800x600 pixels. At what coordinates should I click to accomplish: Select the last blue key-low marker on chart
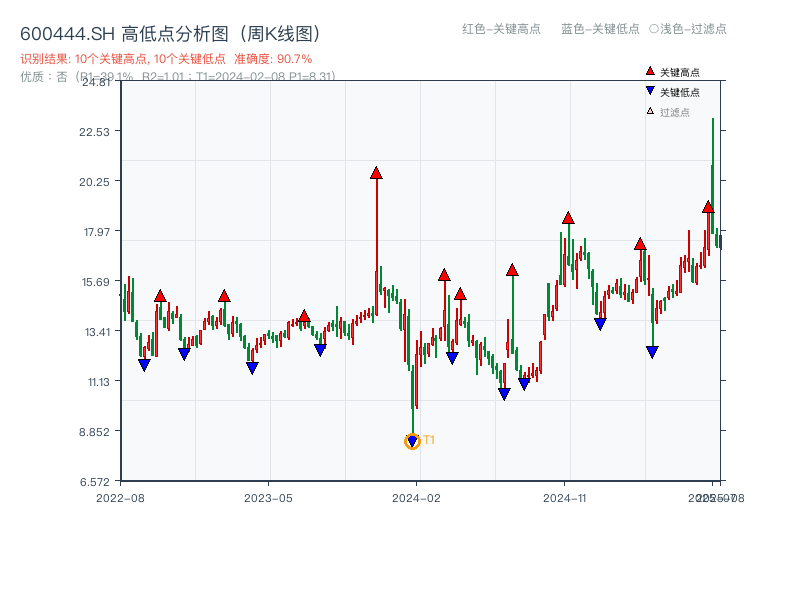click(652, 352)
